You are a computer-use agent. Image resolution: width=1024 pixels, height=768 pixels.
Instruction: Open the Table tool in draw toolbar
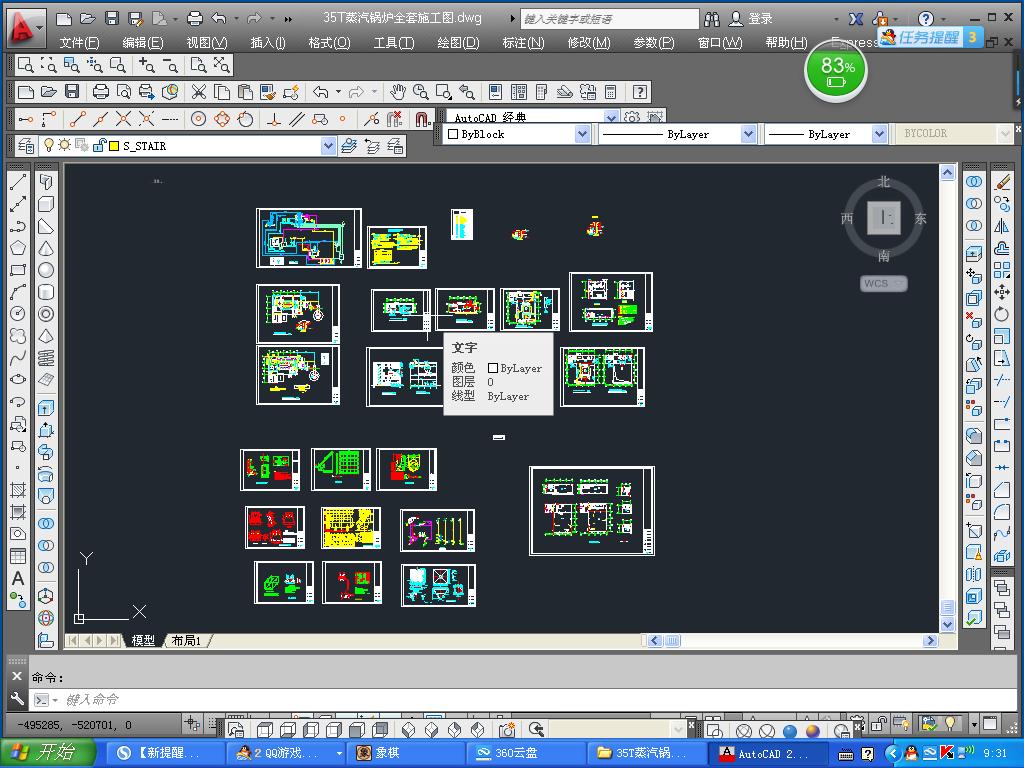click(x=18, y=556)
